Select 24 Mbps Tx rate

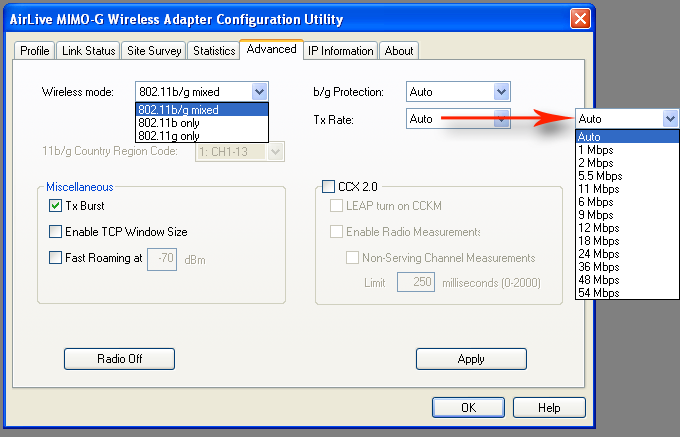pos(627,254)
